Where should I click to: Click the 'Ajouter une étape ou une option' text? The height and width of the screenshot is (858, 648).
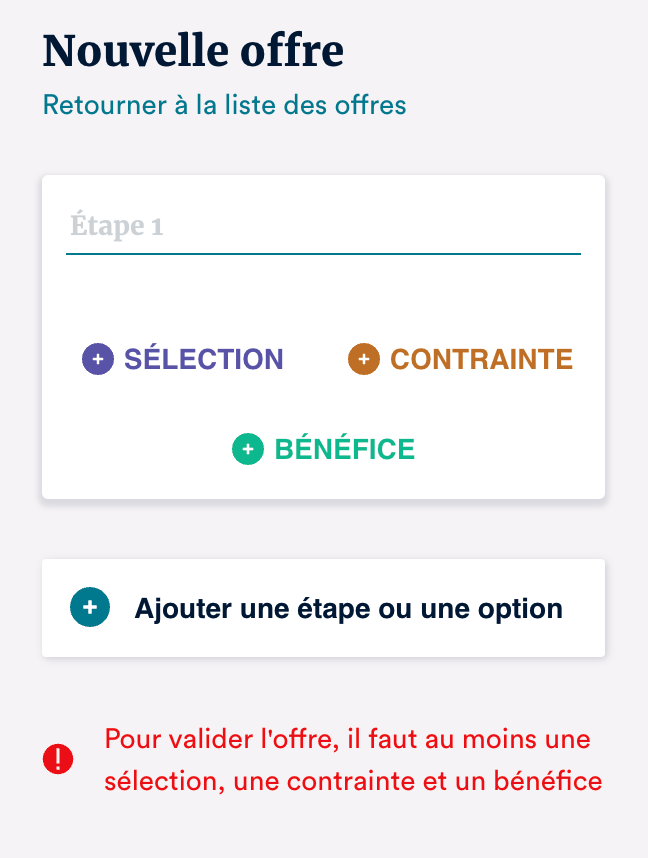point(348,608)
